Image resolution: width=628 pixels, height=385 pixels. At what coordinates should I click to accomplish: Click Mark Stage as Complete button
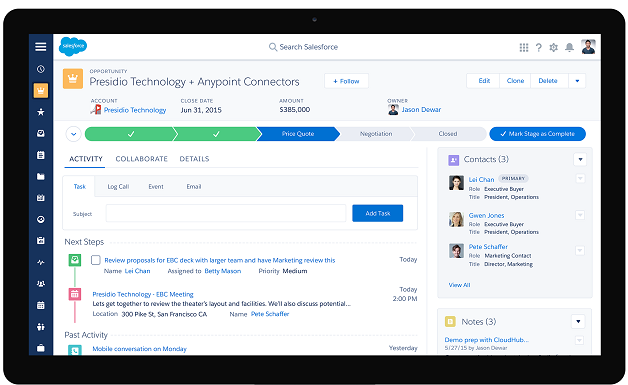click(x=537, y=134)
